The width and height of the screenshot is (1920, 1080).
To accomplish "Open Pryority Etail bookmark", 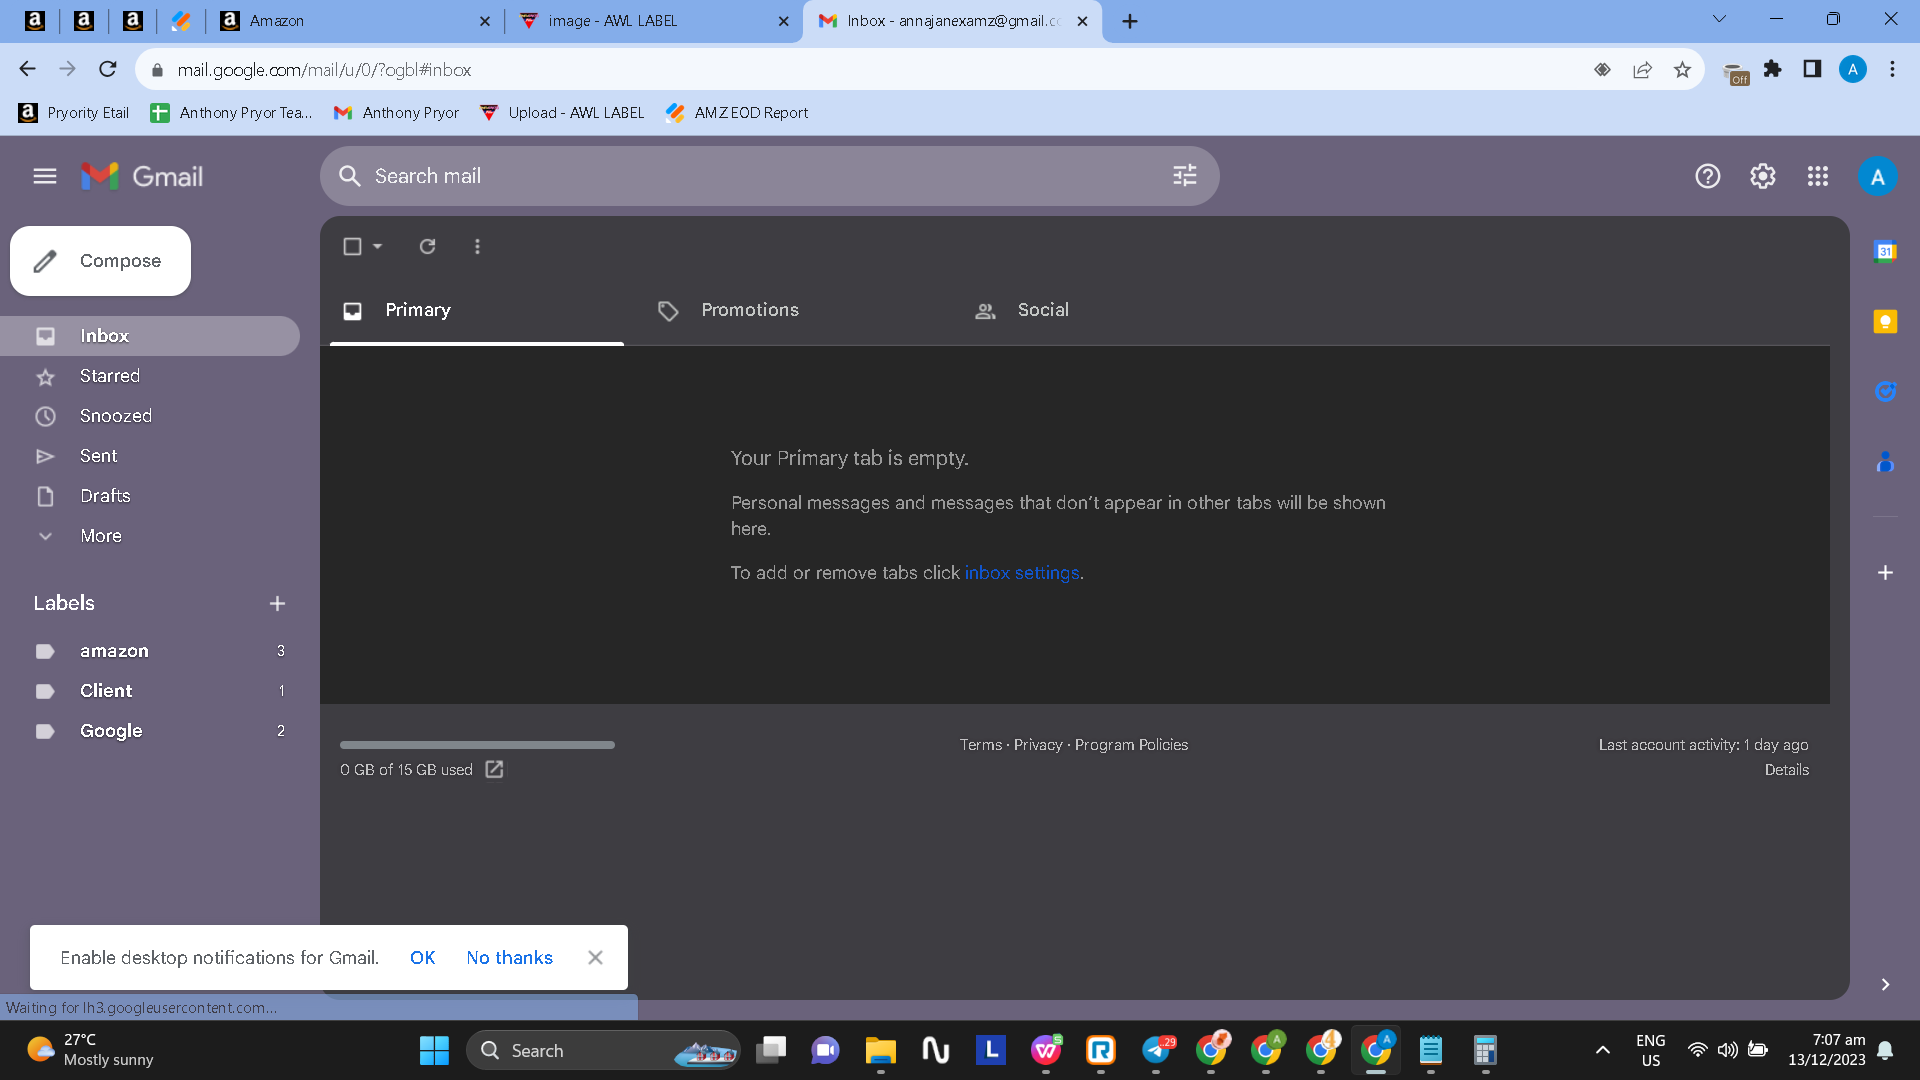I will point(74,113).
